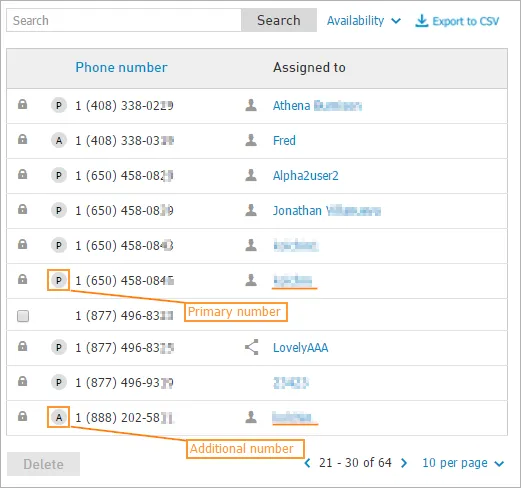
Task: Click lock icon in Alpha2user2 row
Action: tap(22, 174)
